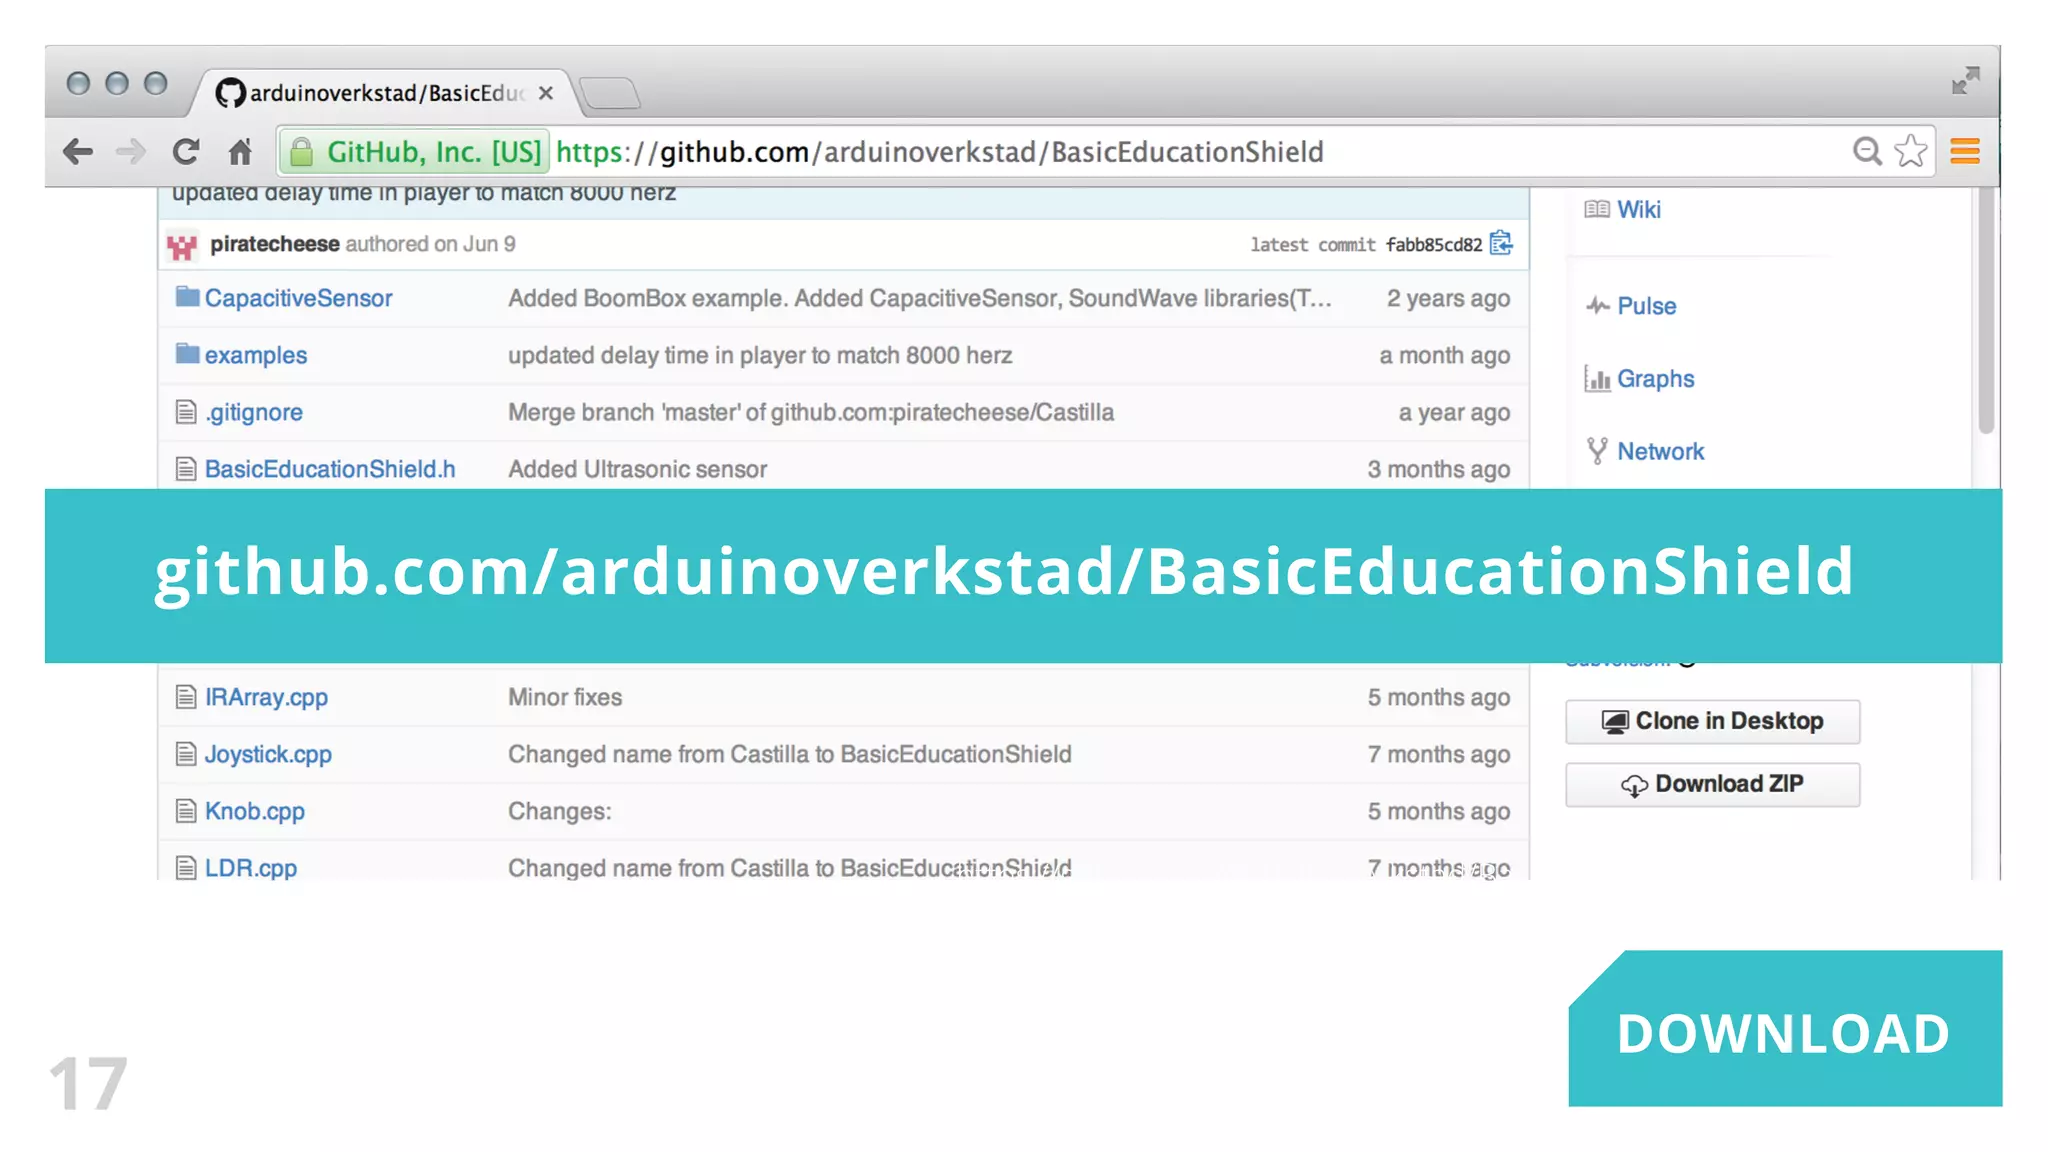Image resolution: width=2048 pixels, height=1152 pixels.
Task: Click the zoom magnifier icon in address bar
Action: pyautogui.click(x=1866, y=152)
